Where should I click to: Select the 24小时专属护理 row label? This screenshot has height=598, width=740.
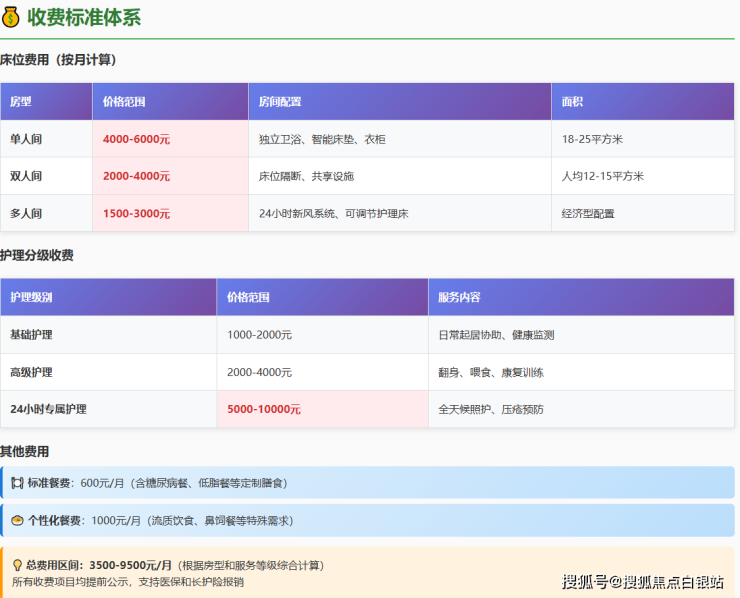click(48, 409)
